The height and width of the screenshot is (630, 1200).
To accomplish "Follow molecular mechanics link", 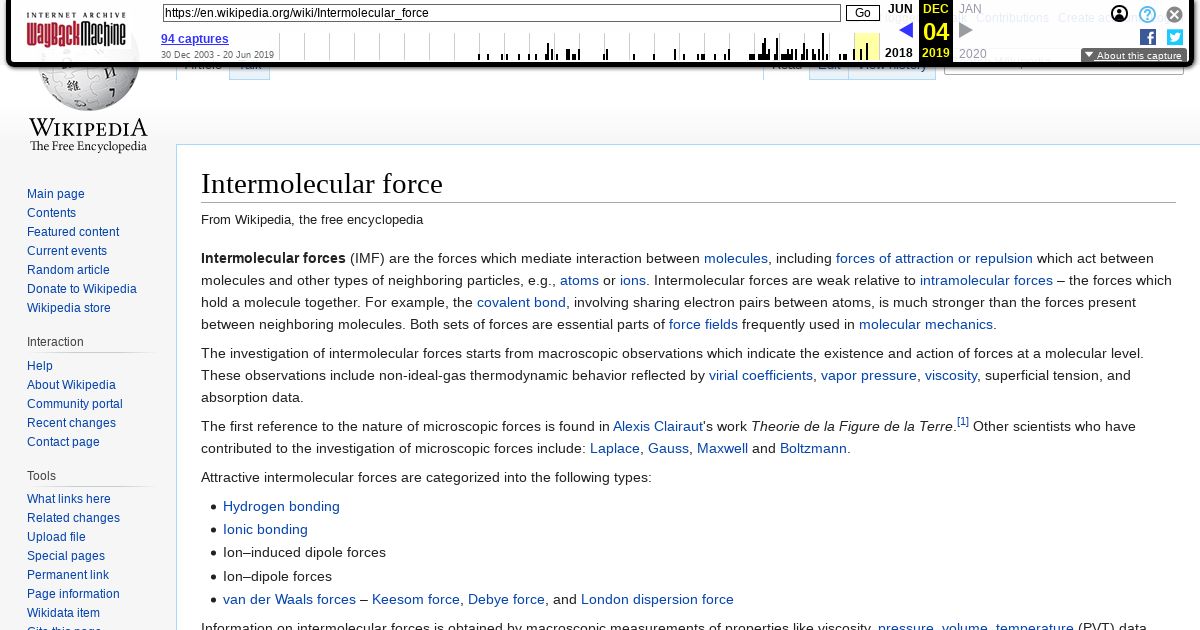I will click(926, 324).
